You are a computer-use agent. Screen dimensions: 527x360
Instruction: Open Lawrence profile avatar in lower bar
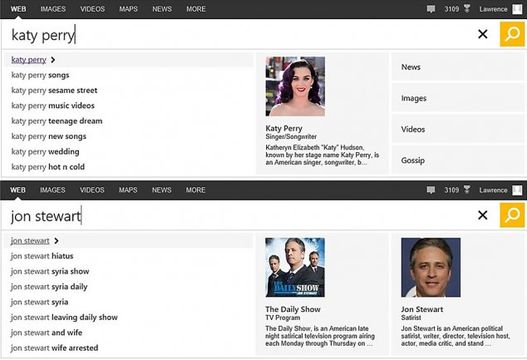(517, 190)
